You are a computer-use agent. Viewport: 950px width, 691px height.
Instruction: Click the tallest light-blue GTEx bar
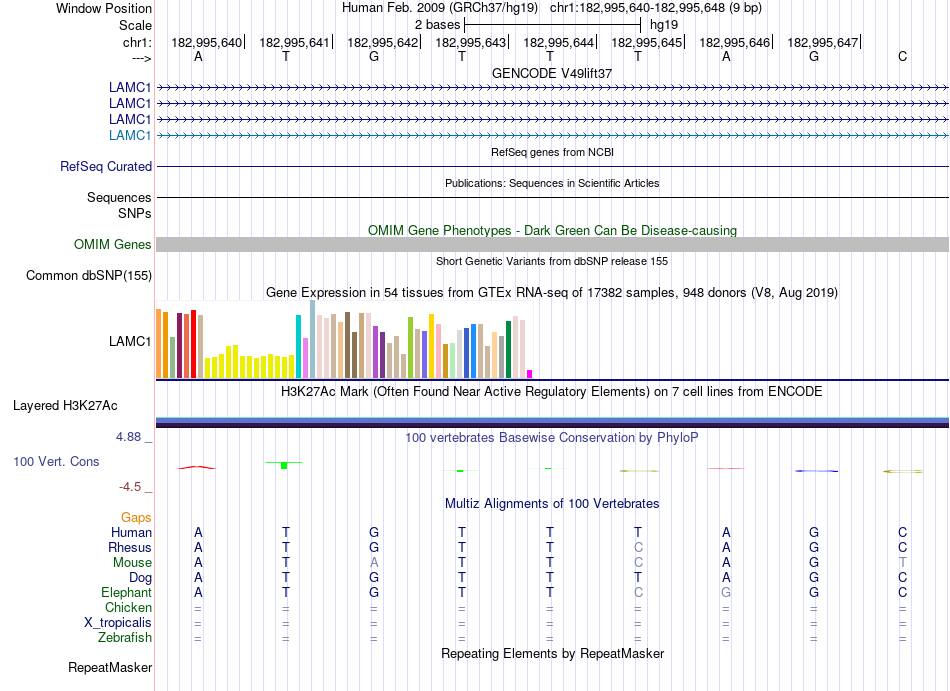(313, 340)
